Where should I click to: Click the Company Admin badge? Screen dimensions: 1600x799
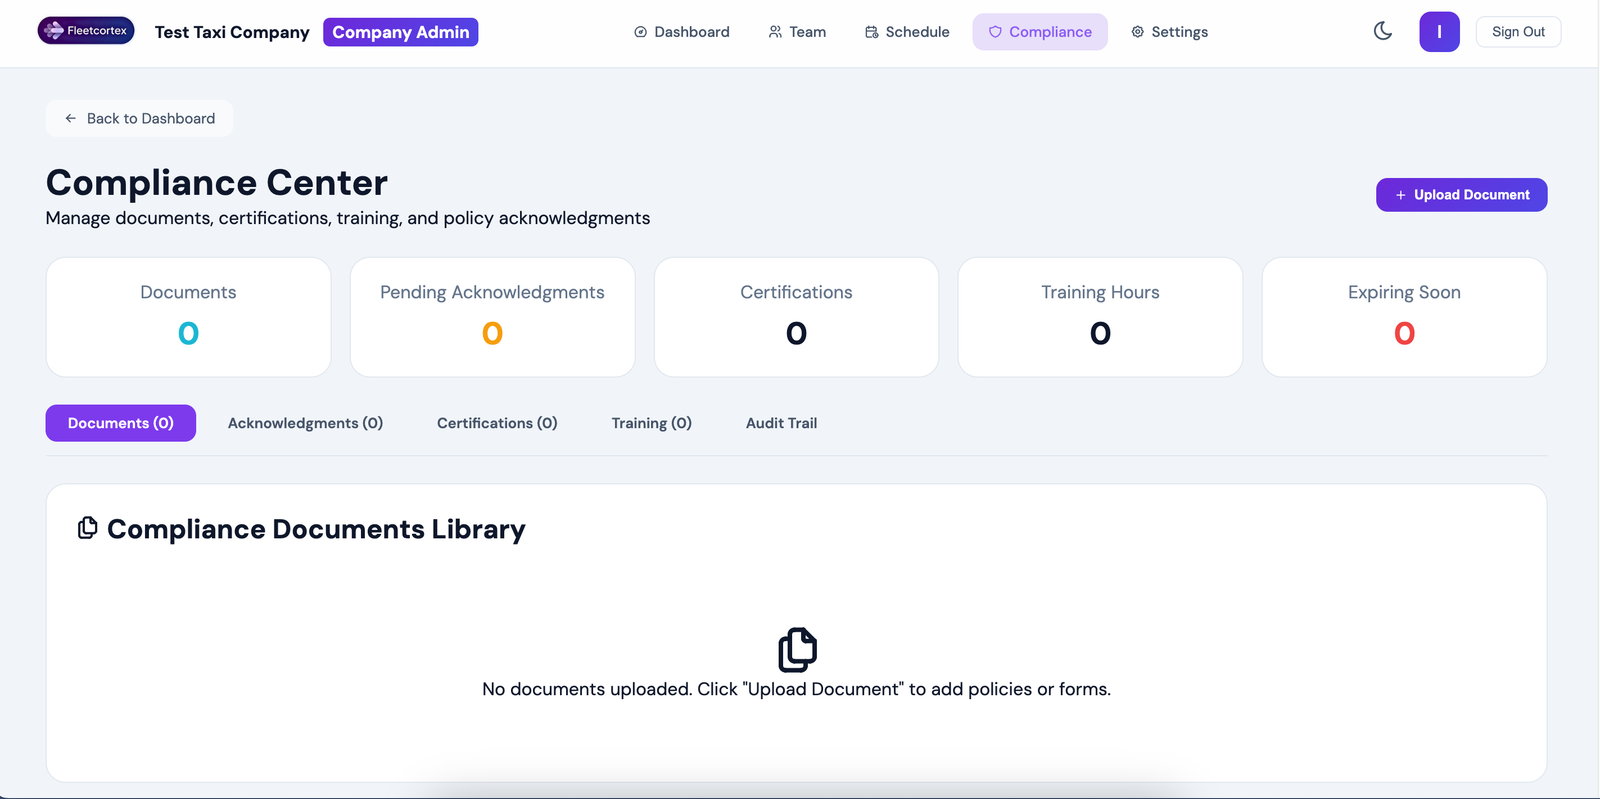pos(400,32)
